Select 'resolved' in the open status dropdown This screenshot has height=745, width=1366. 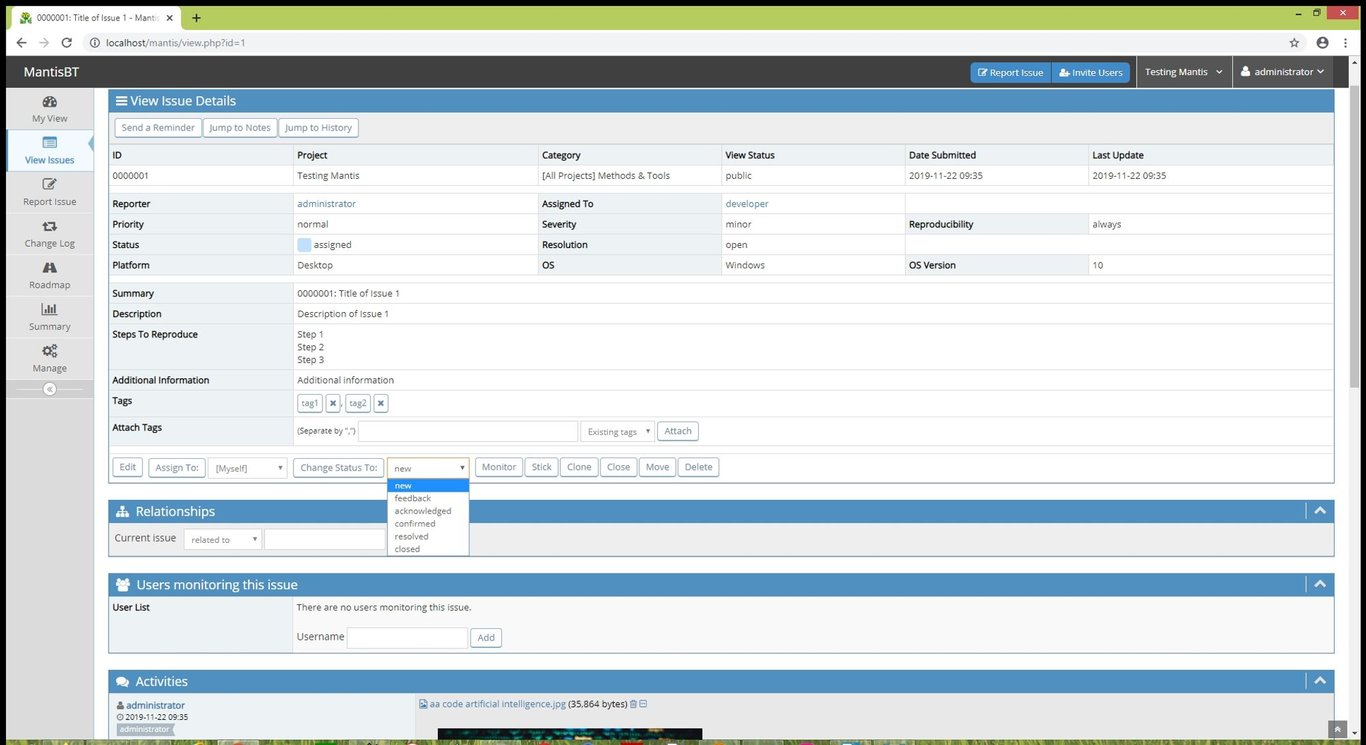coord(410,536)
